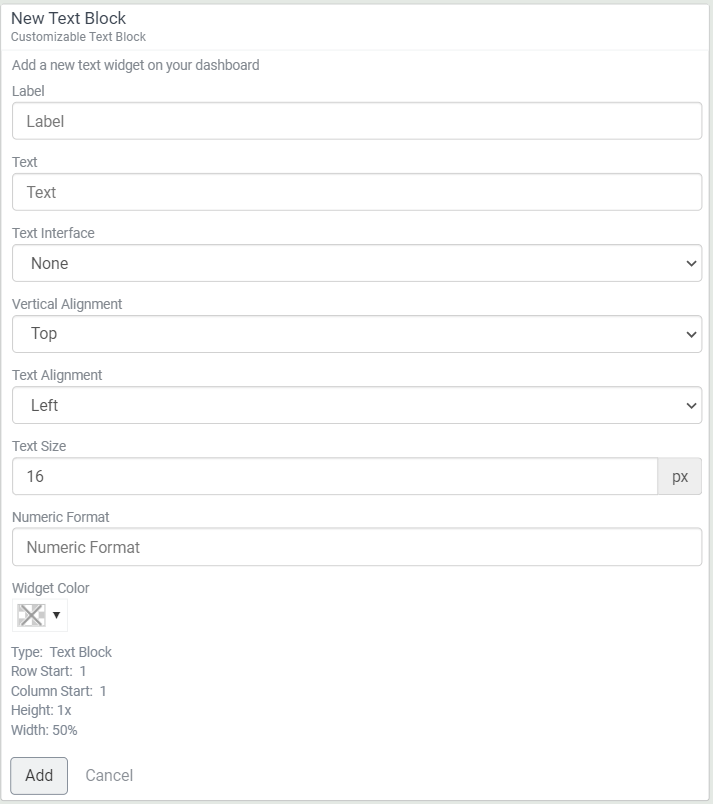Focus the Label input field
713x804 pixels.
click(357, 121)
